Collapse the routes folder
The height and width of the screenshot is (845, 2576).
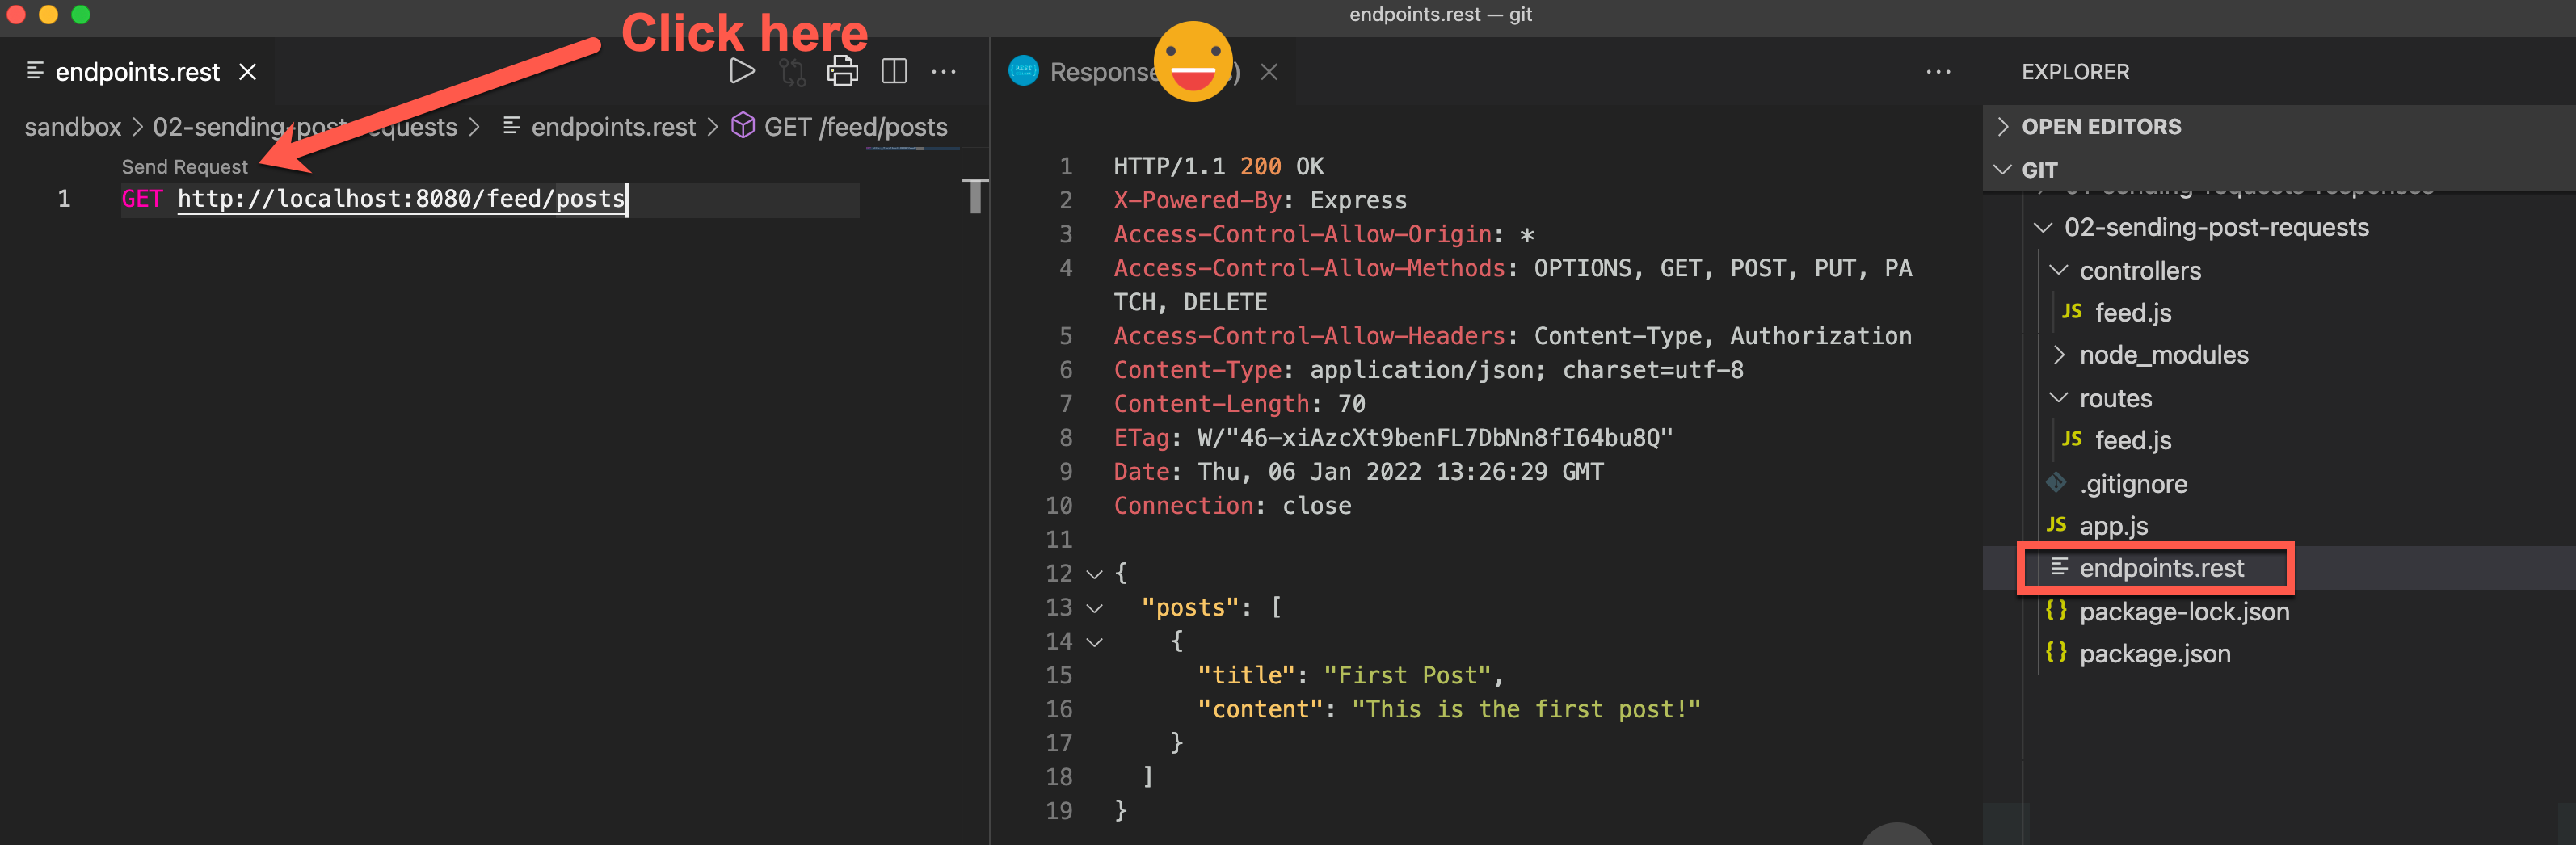pos(2060,397)
